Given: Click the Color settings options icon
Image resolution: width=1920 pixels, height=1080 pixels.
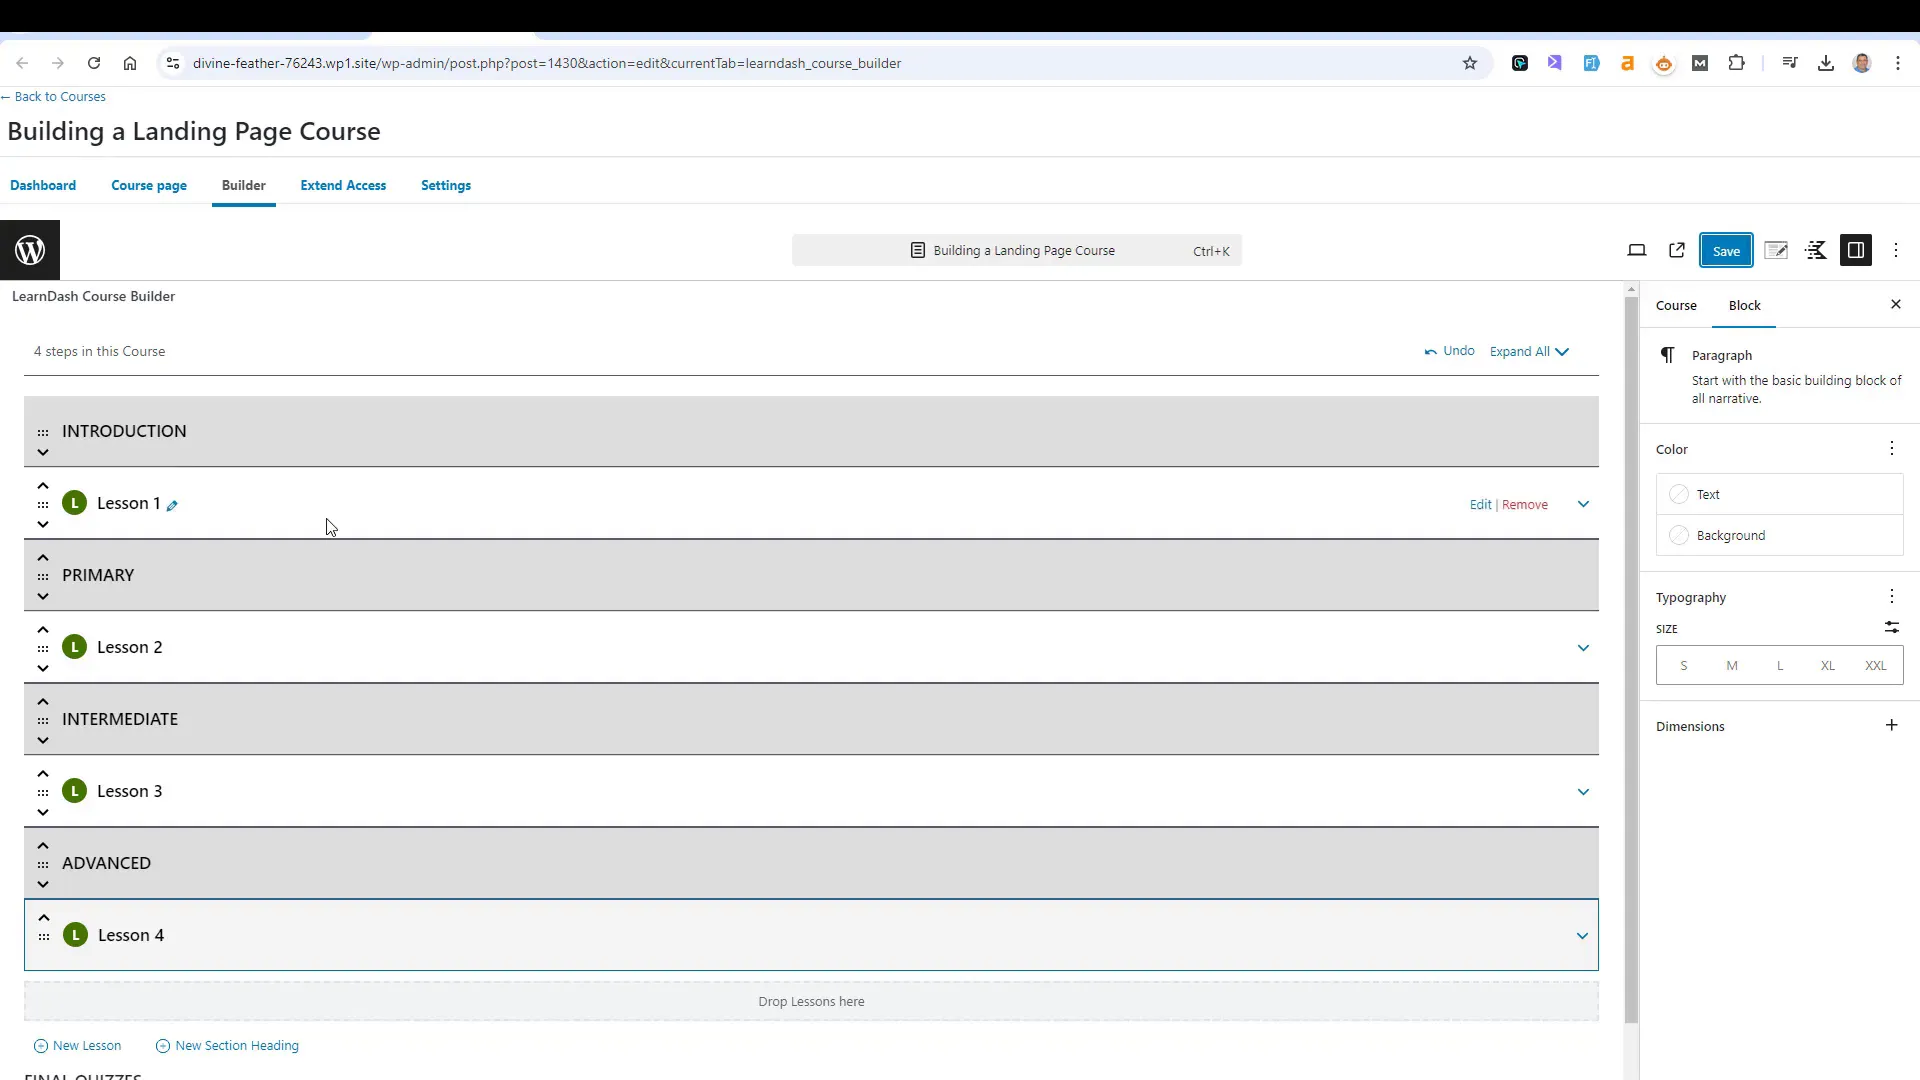Looking at the screenshot, I should 1892,448.
